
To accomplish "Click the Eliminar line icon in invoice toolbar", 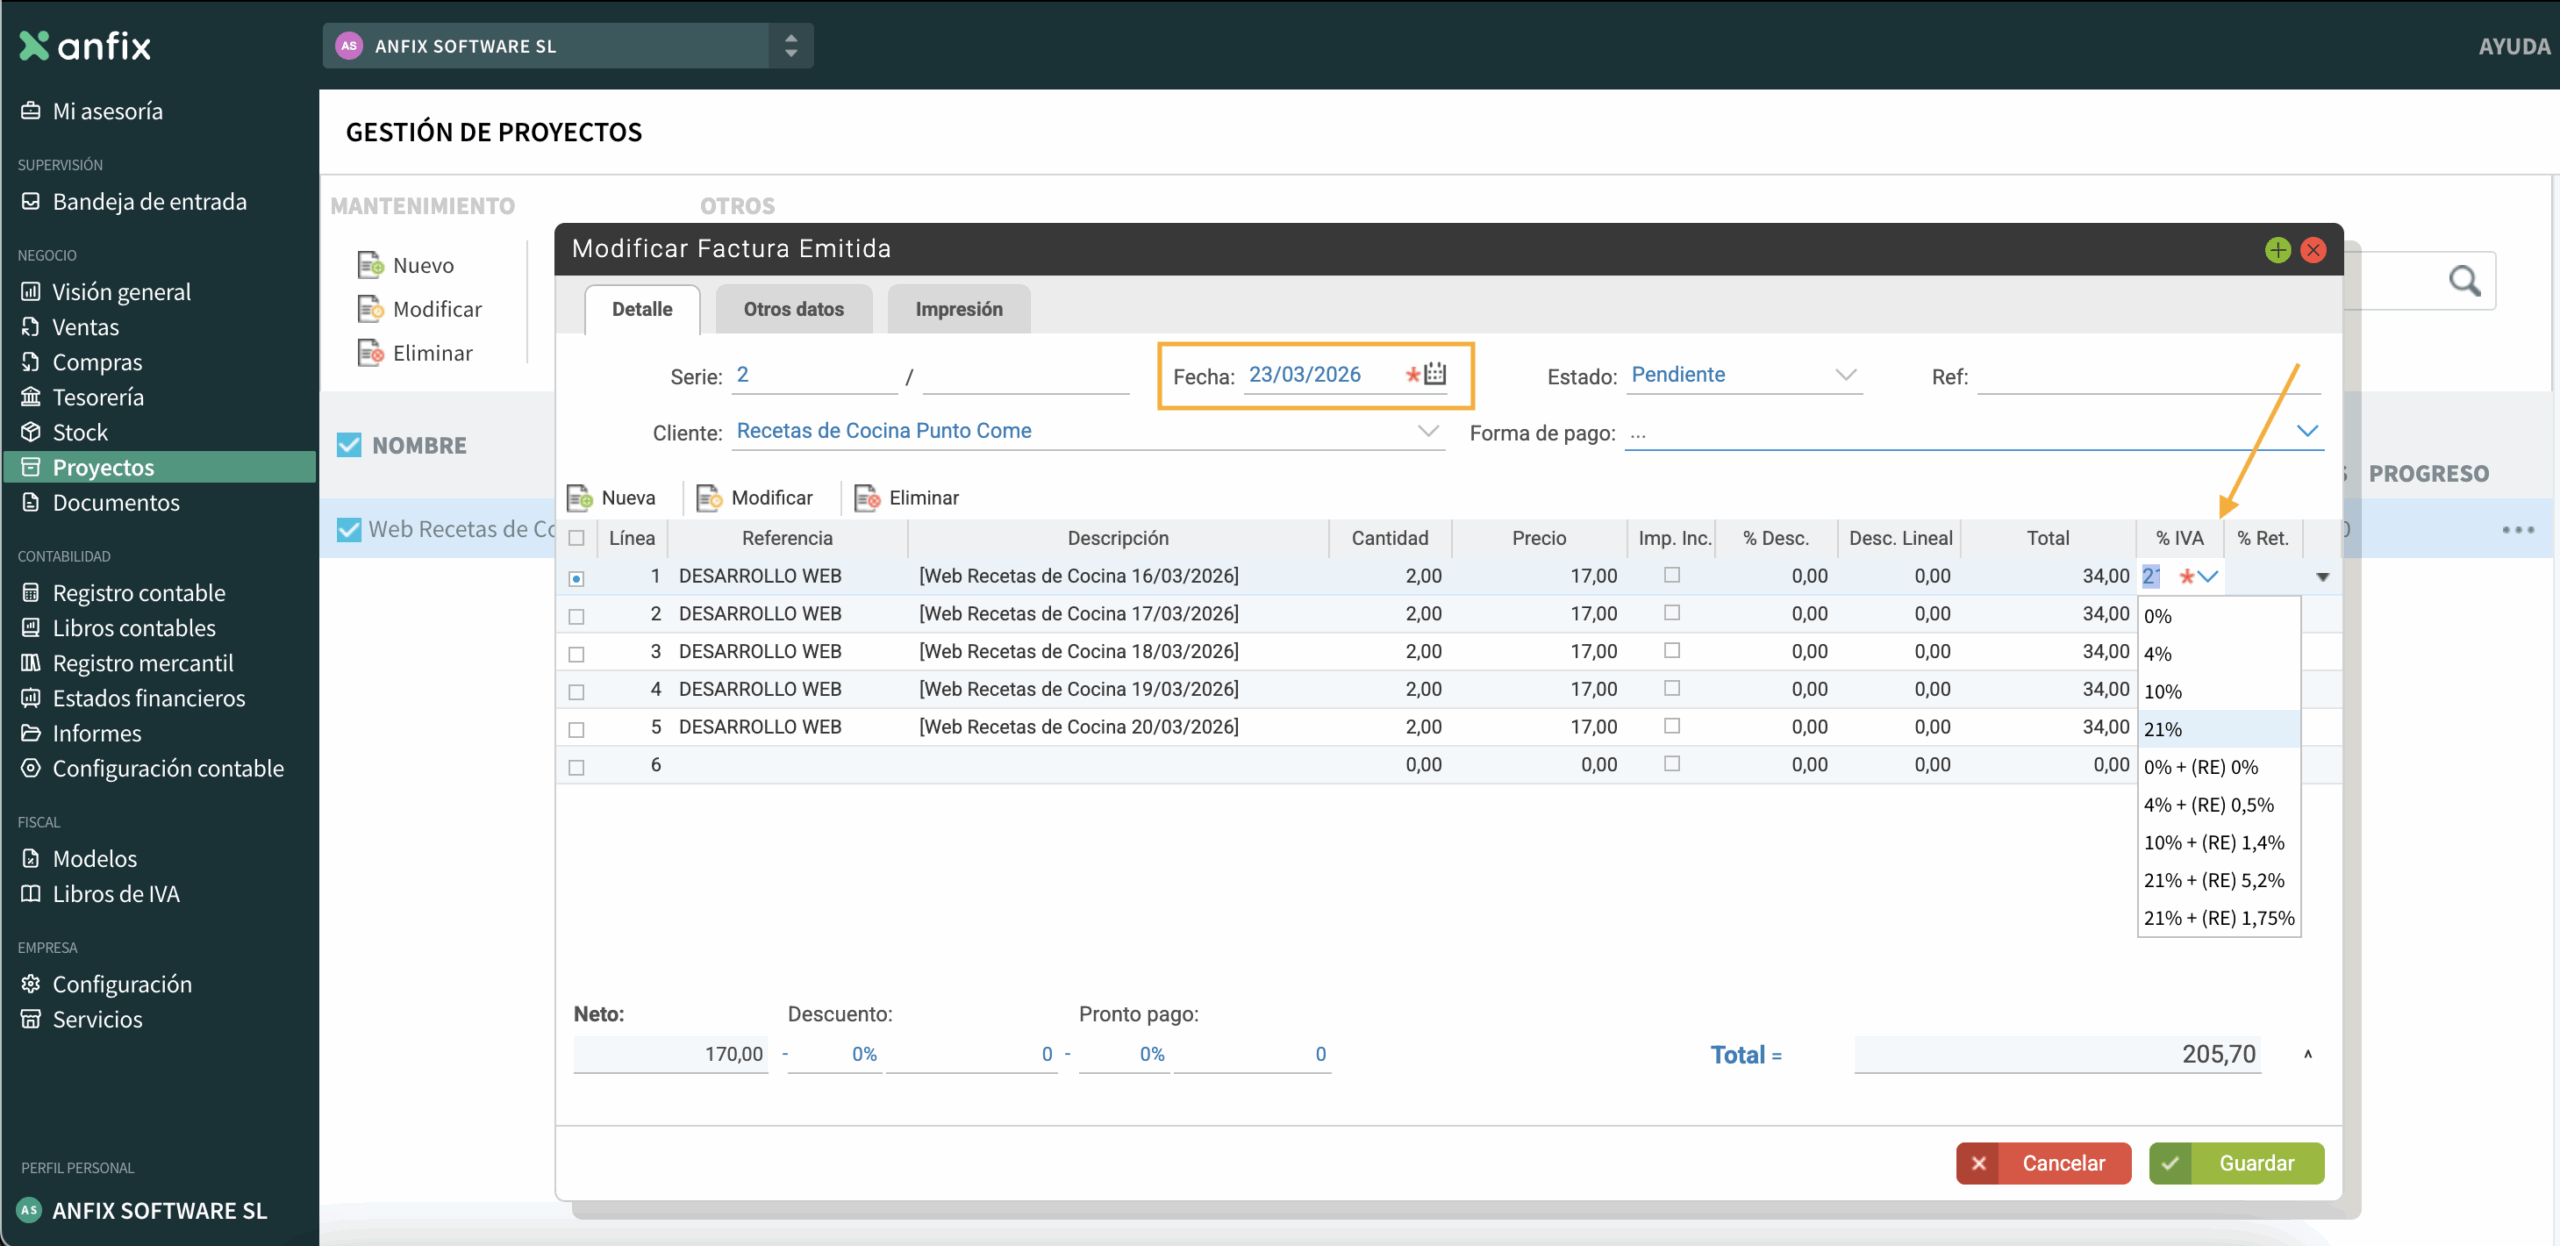I will click(x=866, y=498).
